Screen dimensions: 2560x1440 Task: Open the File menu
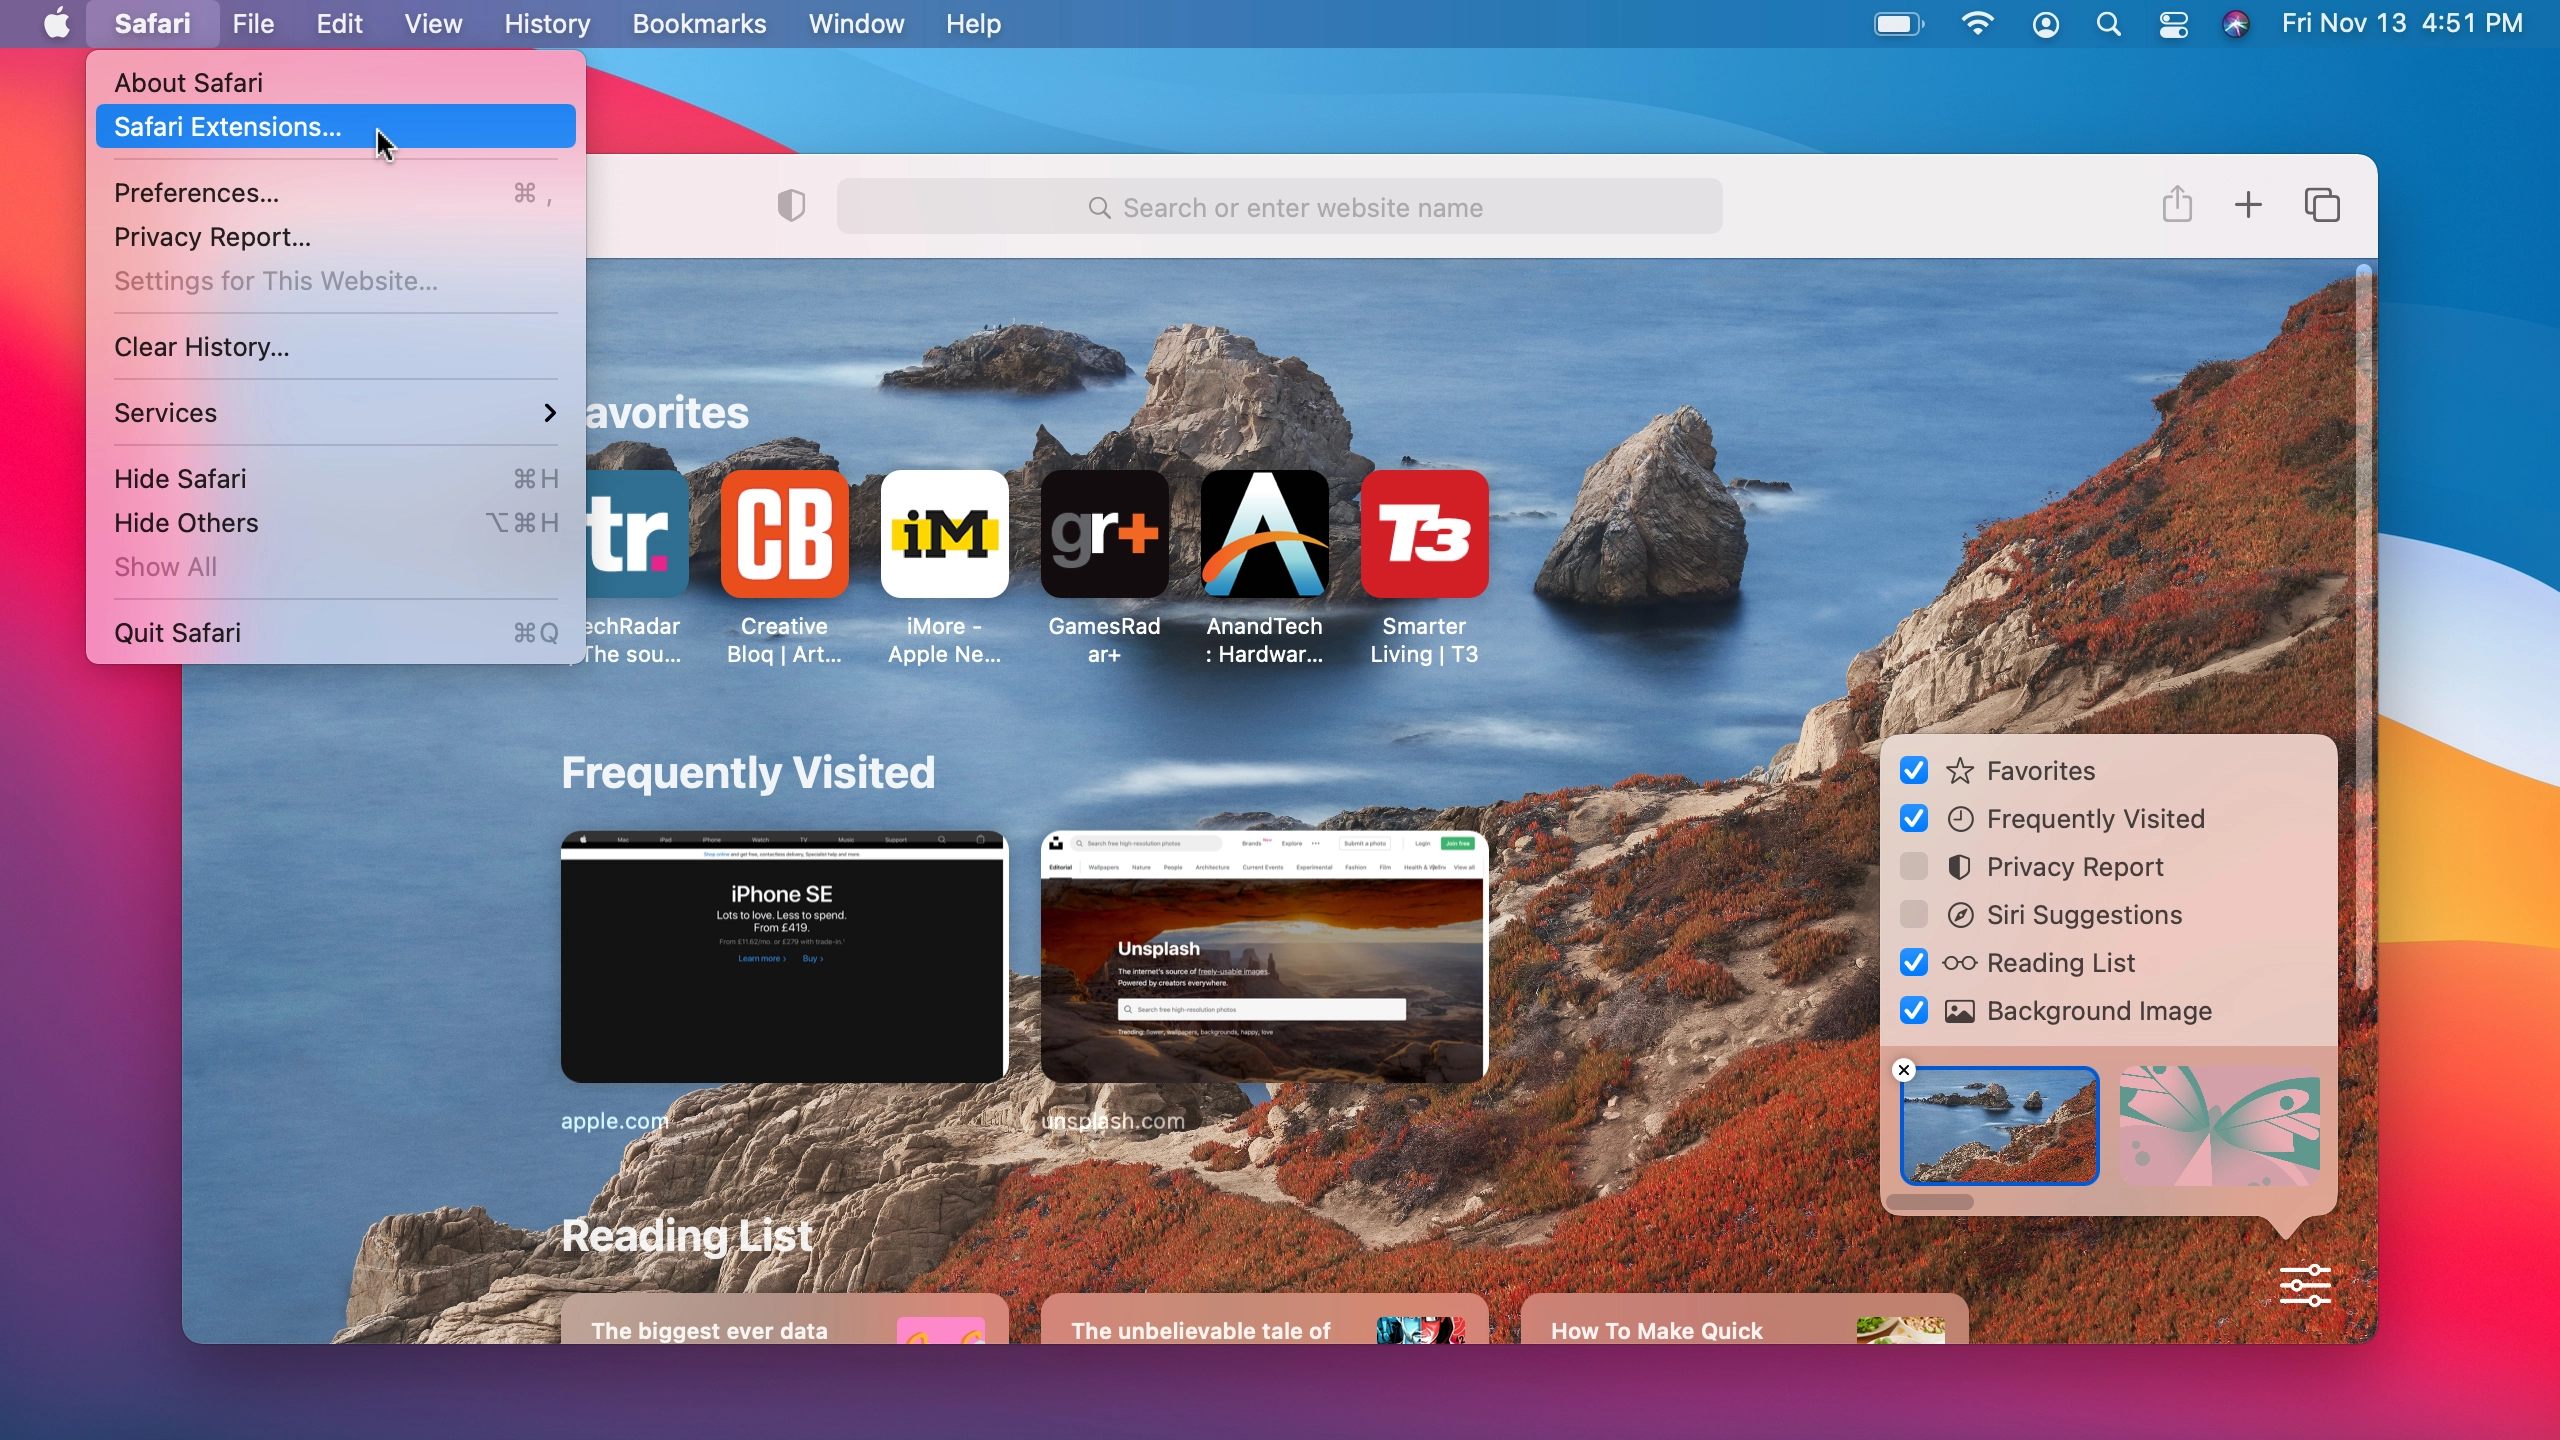253,24
